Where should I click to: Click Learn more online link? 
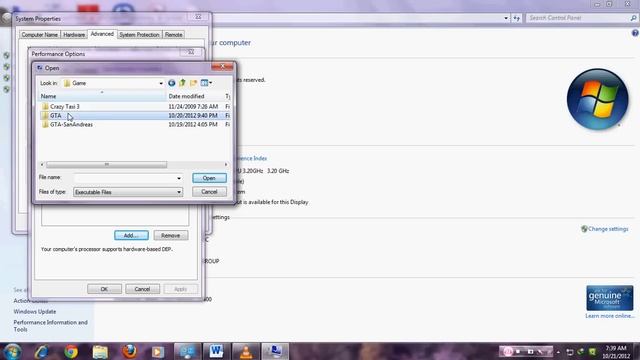point(610,316)
